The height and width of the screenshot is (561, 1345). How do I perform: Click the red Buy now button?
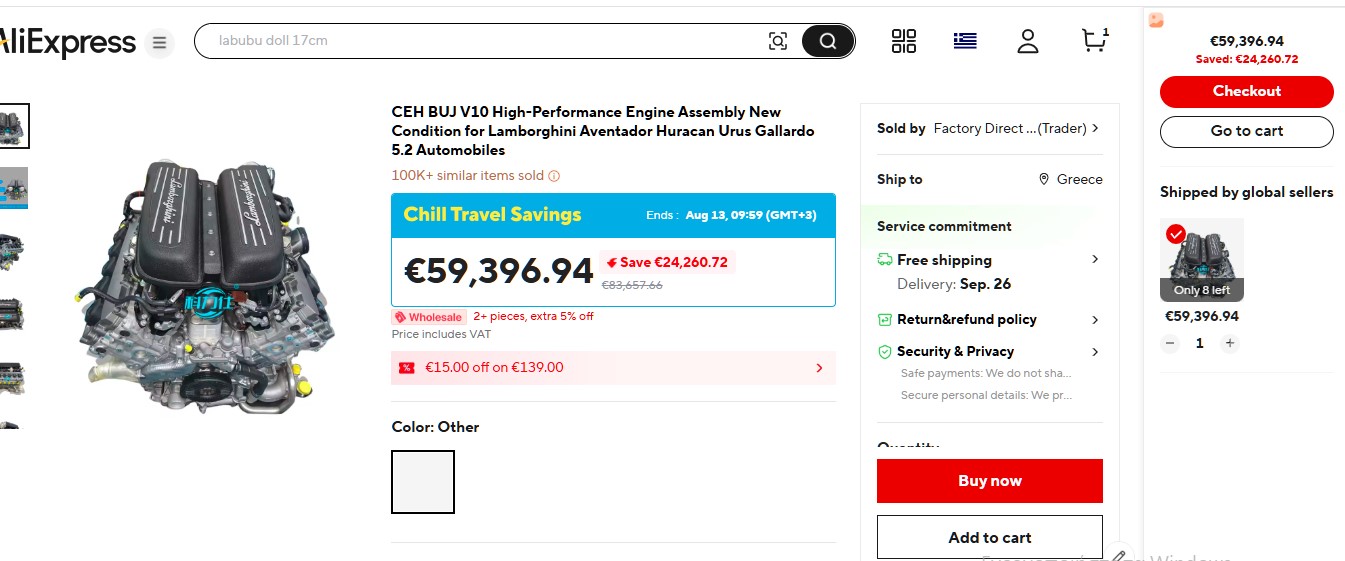pos(990,481)
